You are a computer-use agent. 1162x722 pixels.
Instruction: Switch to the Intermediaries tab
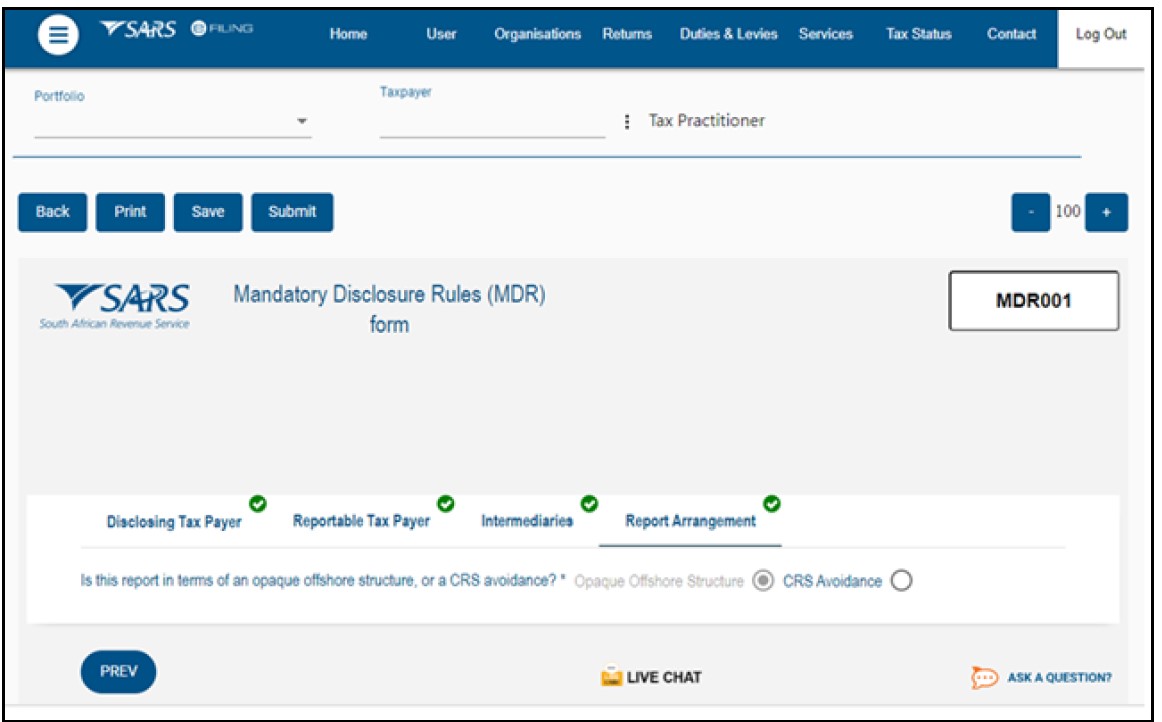[x=527, y=521]
